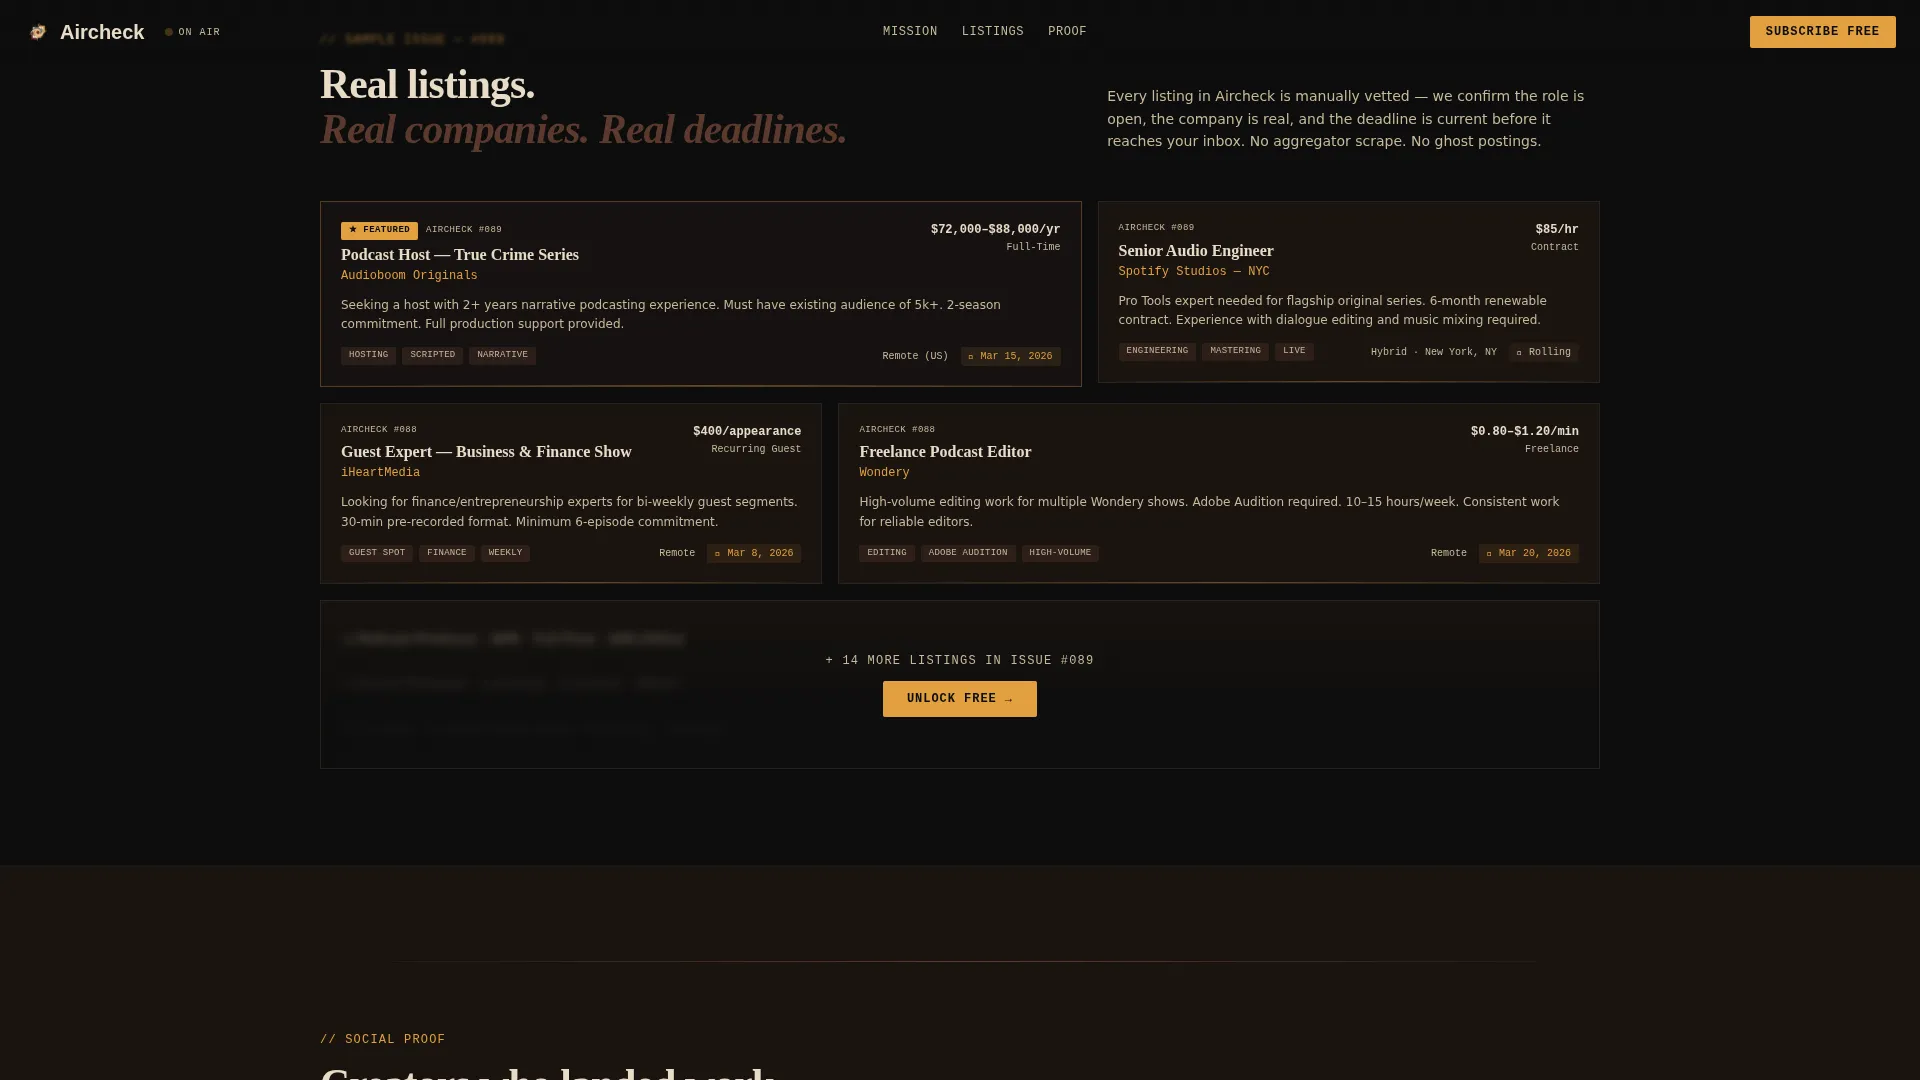Select the LIVE tag
This screenshot has height=1080, width=1920.
click(x=1294, y=352)
